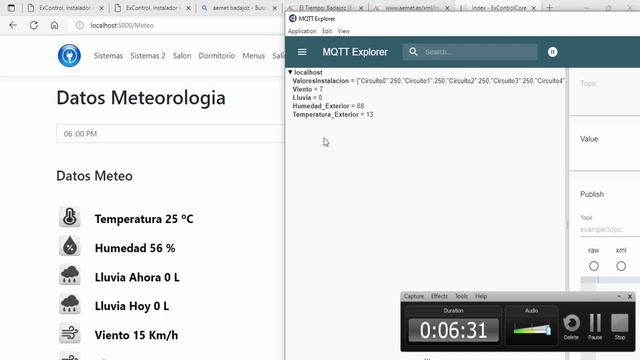Screen dimensions: 640x360
Task: Collapse the localhost tree node
Action: tap(290, 72)
